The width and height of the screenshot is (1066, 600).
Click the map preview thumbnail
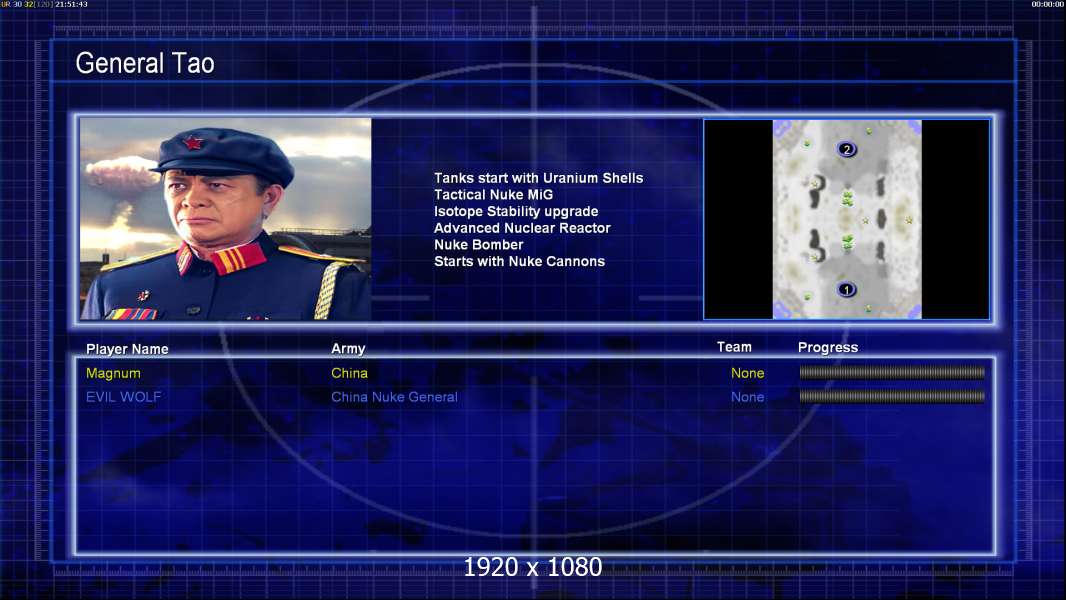(x=846, y=219)
